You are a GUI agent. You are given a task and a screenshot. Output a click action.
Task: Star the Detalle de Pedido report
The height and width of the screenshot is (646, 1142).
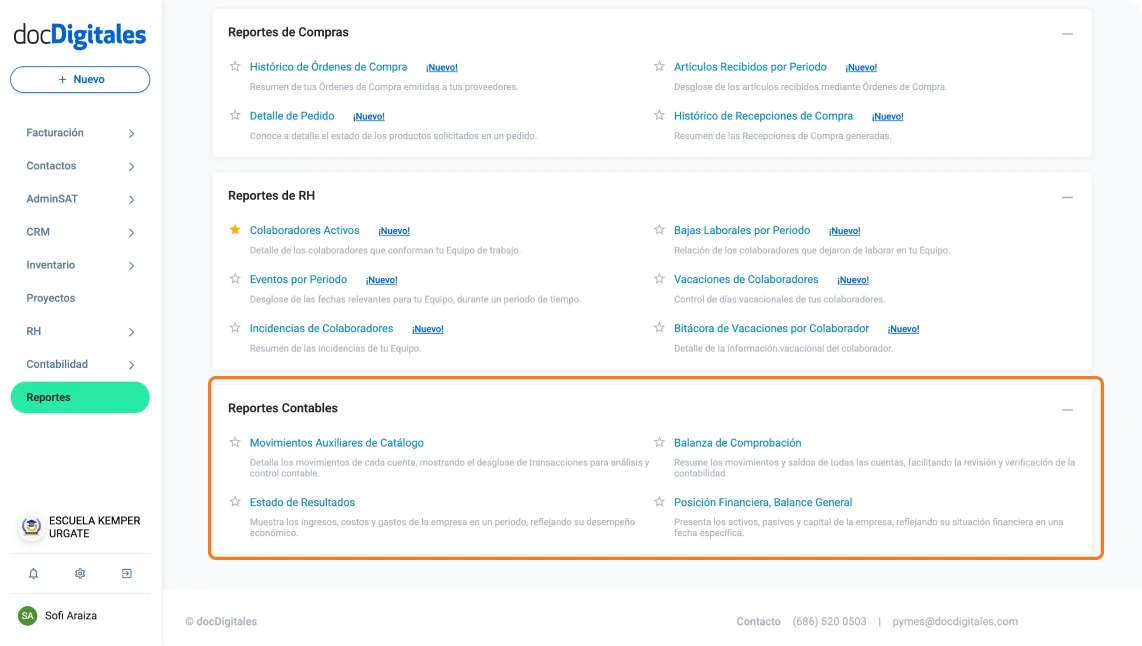click(234, 115)
